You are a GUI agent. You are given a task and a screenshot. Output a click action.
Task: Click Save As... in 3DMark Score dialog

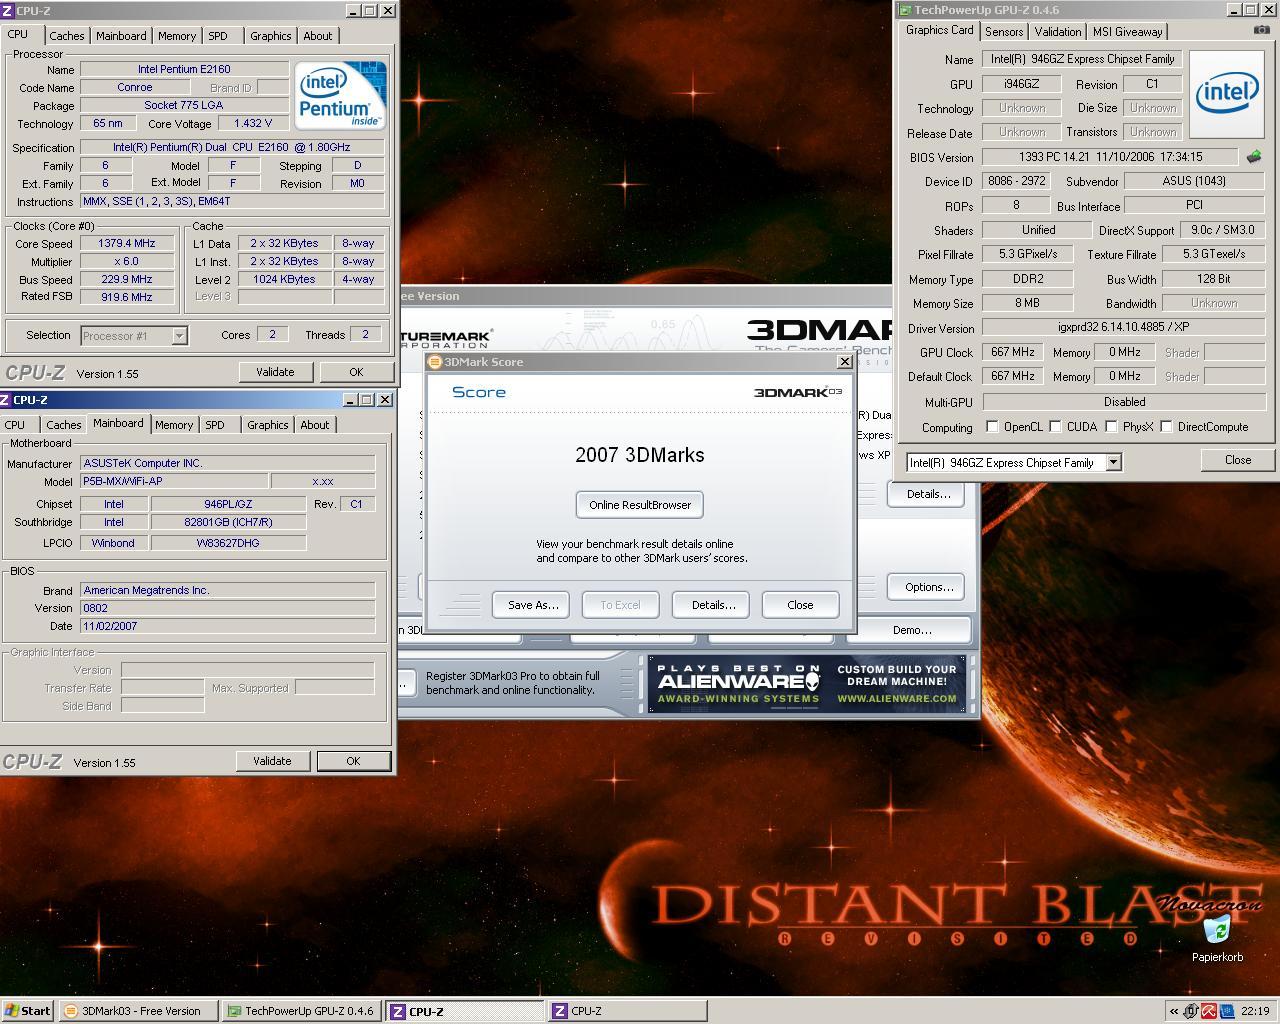[532, 605]
